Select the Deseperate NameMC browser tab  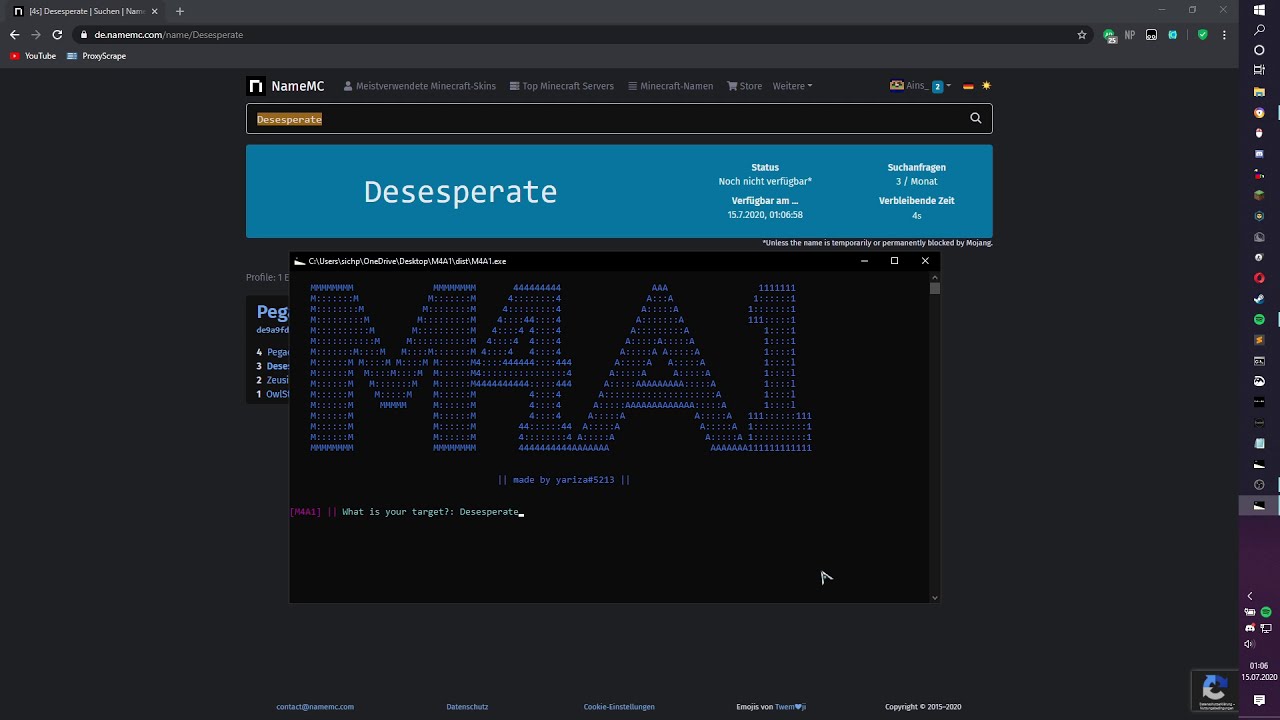tap(87, 11)
